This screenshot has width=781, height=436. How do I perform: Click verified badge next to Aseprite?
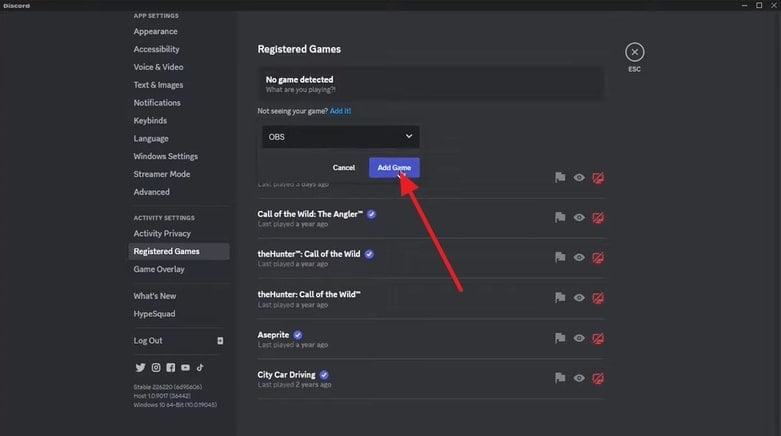[297, 335]
